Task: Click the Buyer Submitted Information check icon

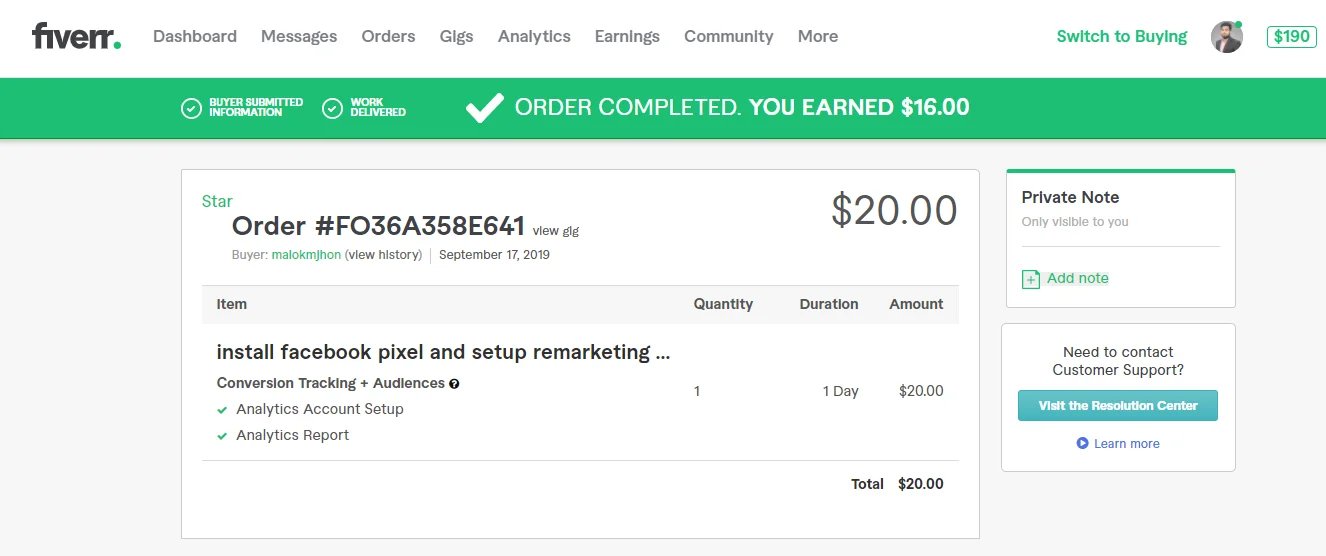Action: [x=191, y=108]
